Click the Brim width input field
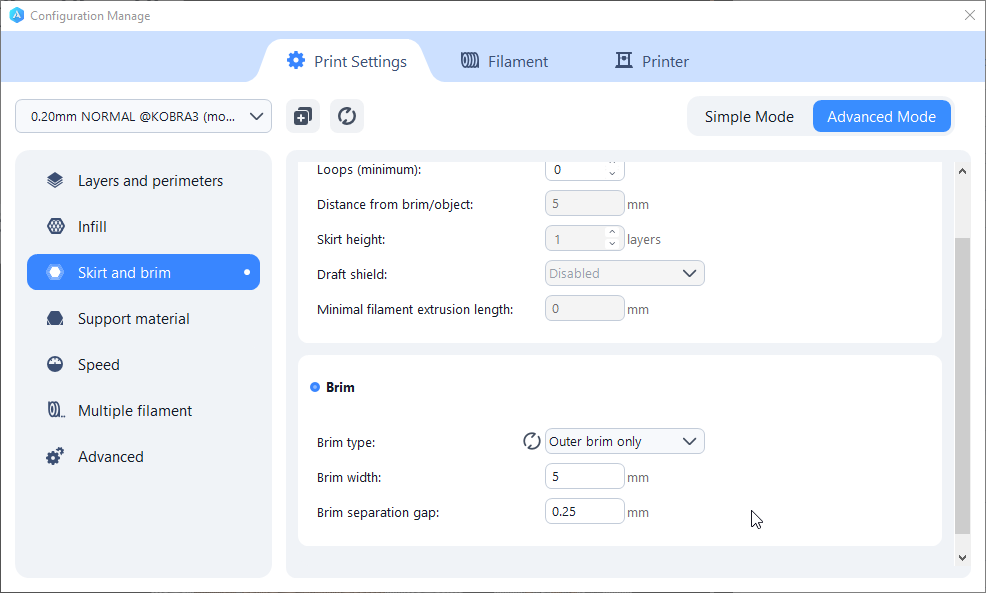Image resolution: width=986 pixels, height=593 pixels. (x=585, y=477)
